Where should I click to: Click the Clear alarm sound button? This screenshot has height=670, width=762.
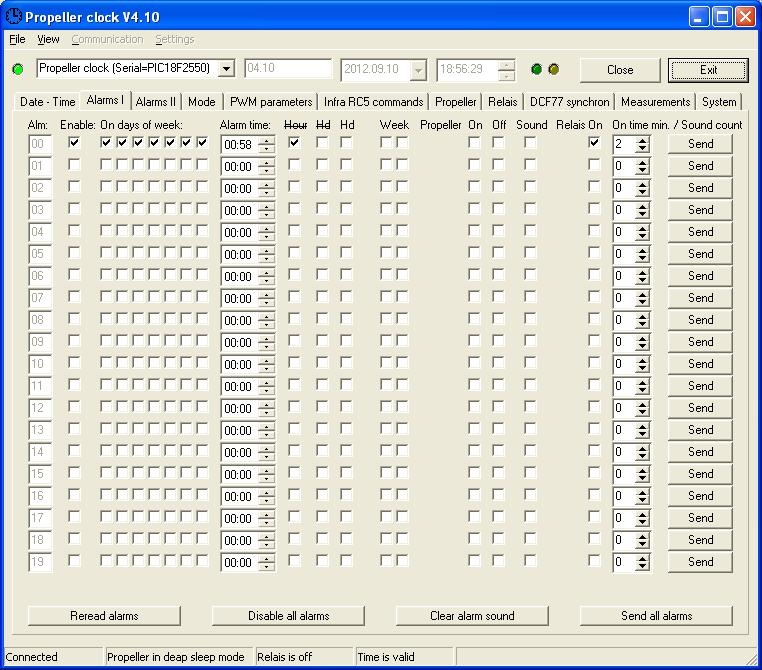(472, 616)
